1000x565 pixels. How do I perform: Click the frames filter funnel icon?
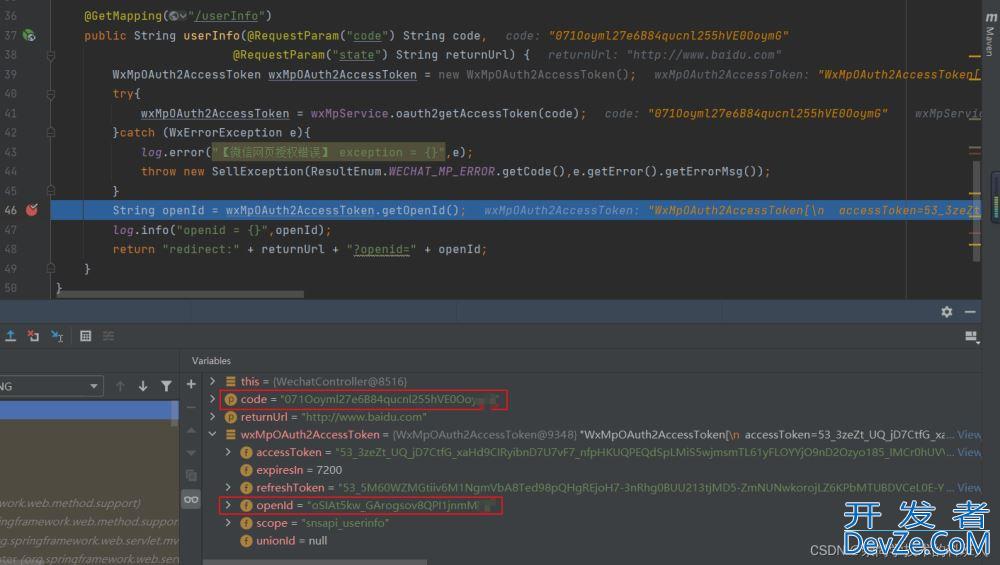pos(166,386)
